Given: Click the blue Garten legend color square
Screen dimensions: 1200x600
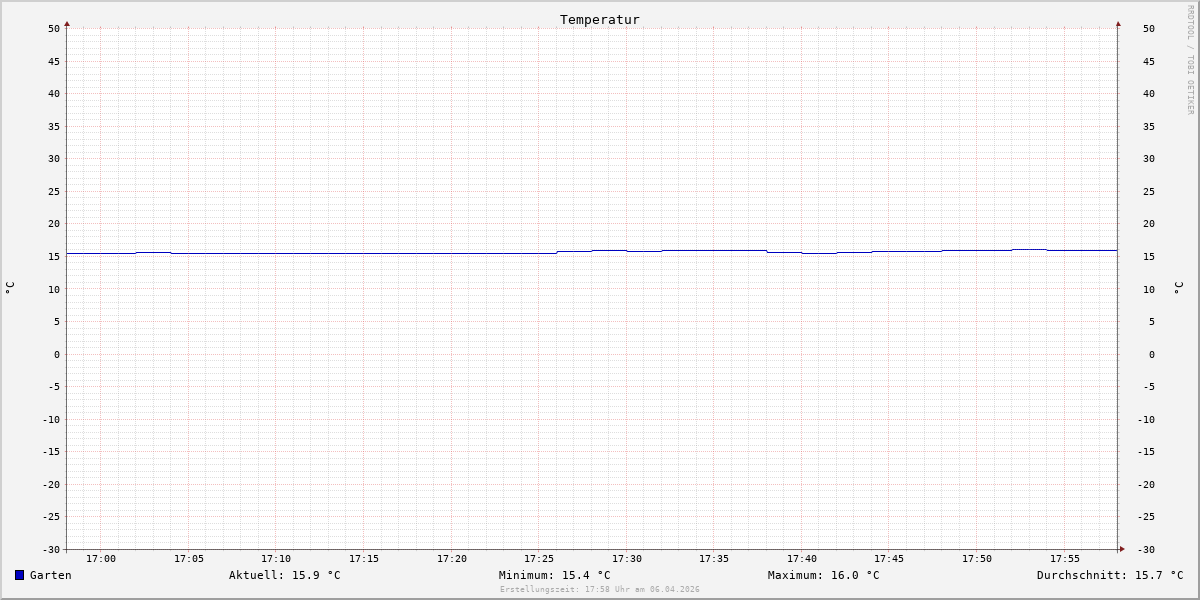Looking at the screenshot, I should [19, 575].
